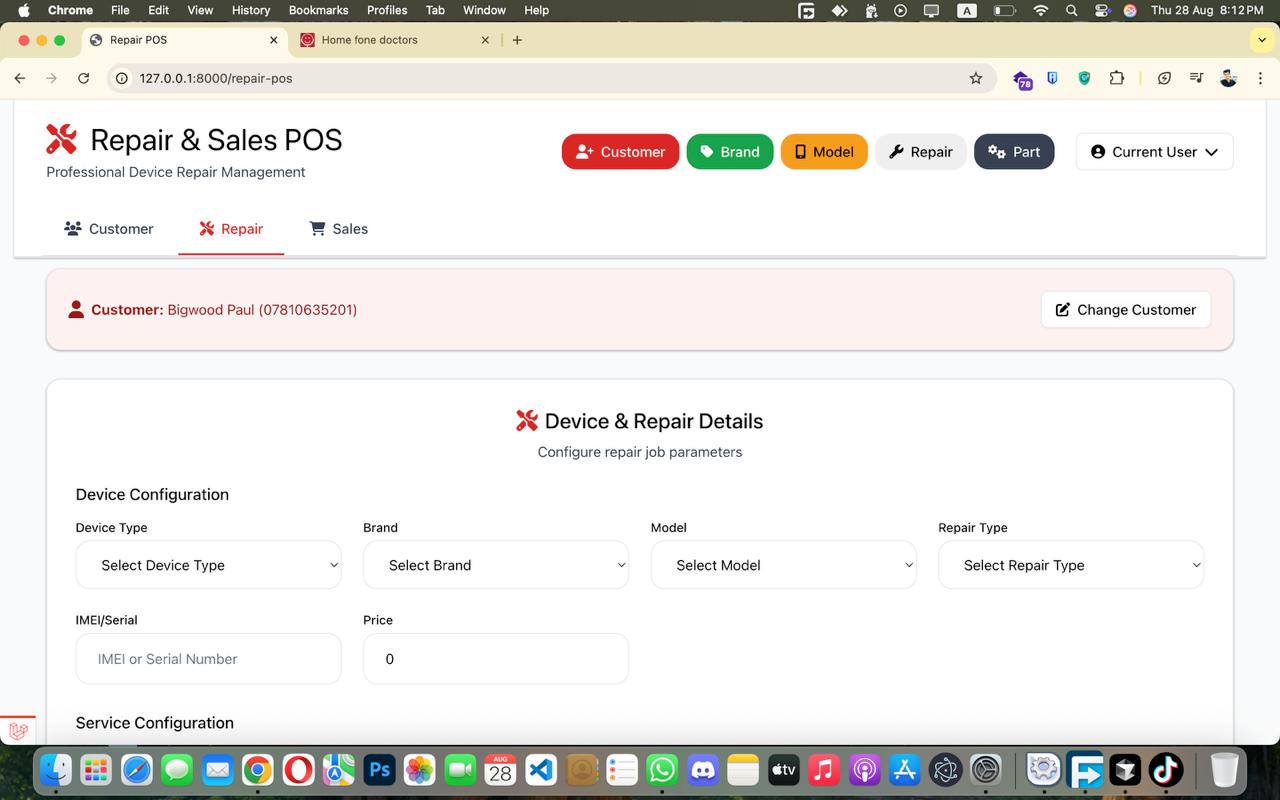Open the Profiles menu
The height and width of the screenshot is (800, 1280).
pyautogui.click(x=387, y=10)
